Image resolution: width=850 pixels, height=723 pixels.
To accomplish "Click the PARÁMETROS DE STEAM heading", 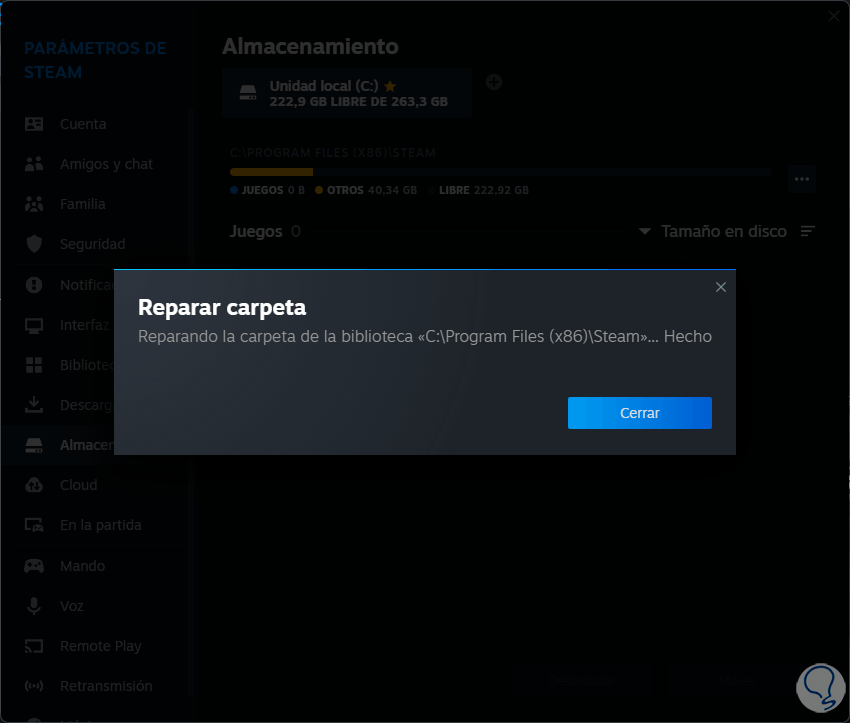I will [x=95, y=60].
